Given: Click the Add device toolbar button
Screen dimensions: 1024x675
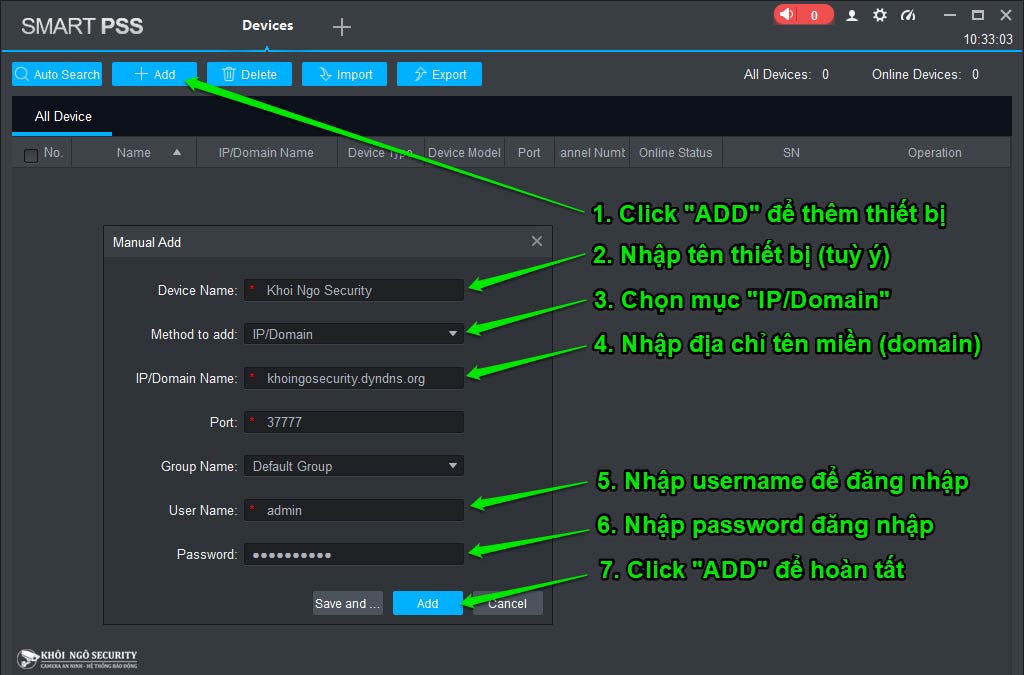Looking at the screenshot, I should coord(155,74).
